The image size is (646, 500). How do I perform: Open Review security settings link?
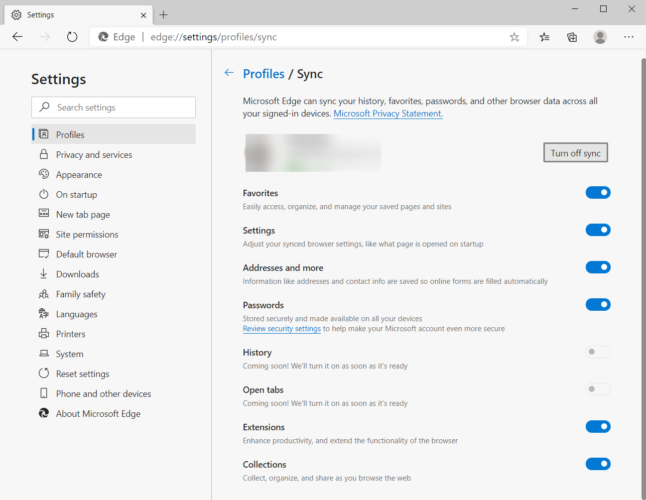pos(281,329)
